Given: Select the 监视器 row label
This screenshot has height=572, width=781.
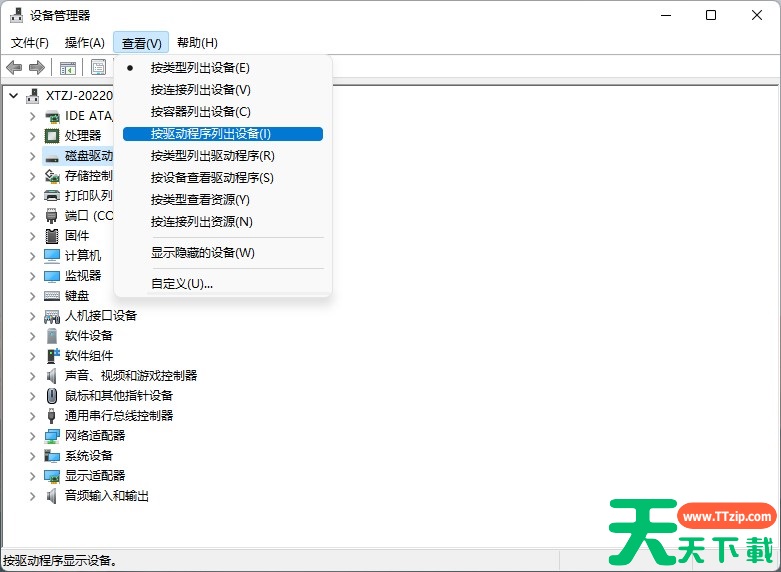Looking at the screenshot, I should point(83,276).
